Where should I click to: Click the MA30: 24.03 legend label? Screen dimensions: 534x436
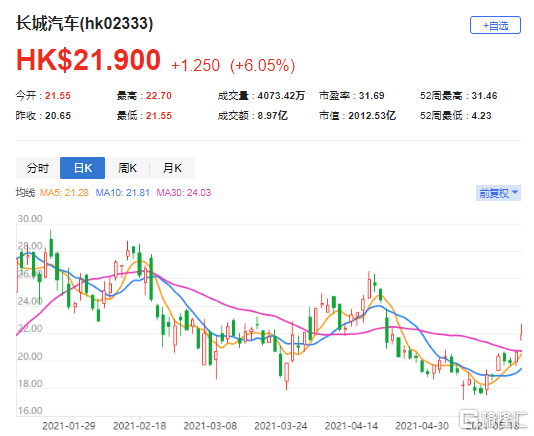point(184,193)
